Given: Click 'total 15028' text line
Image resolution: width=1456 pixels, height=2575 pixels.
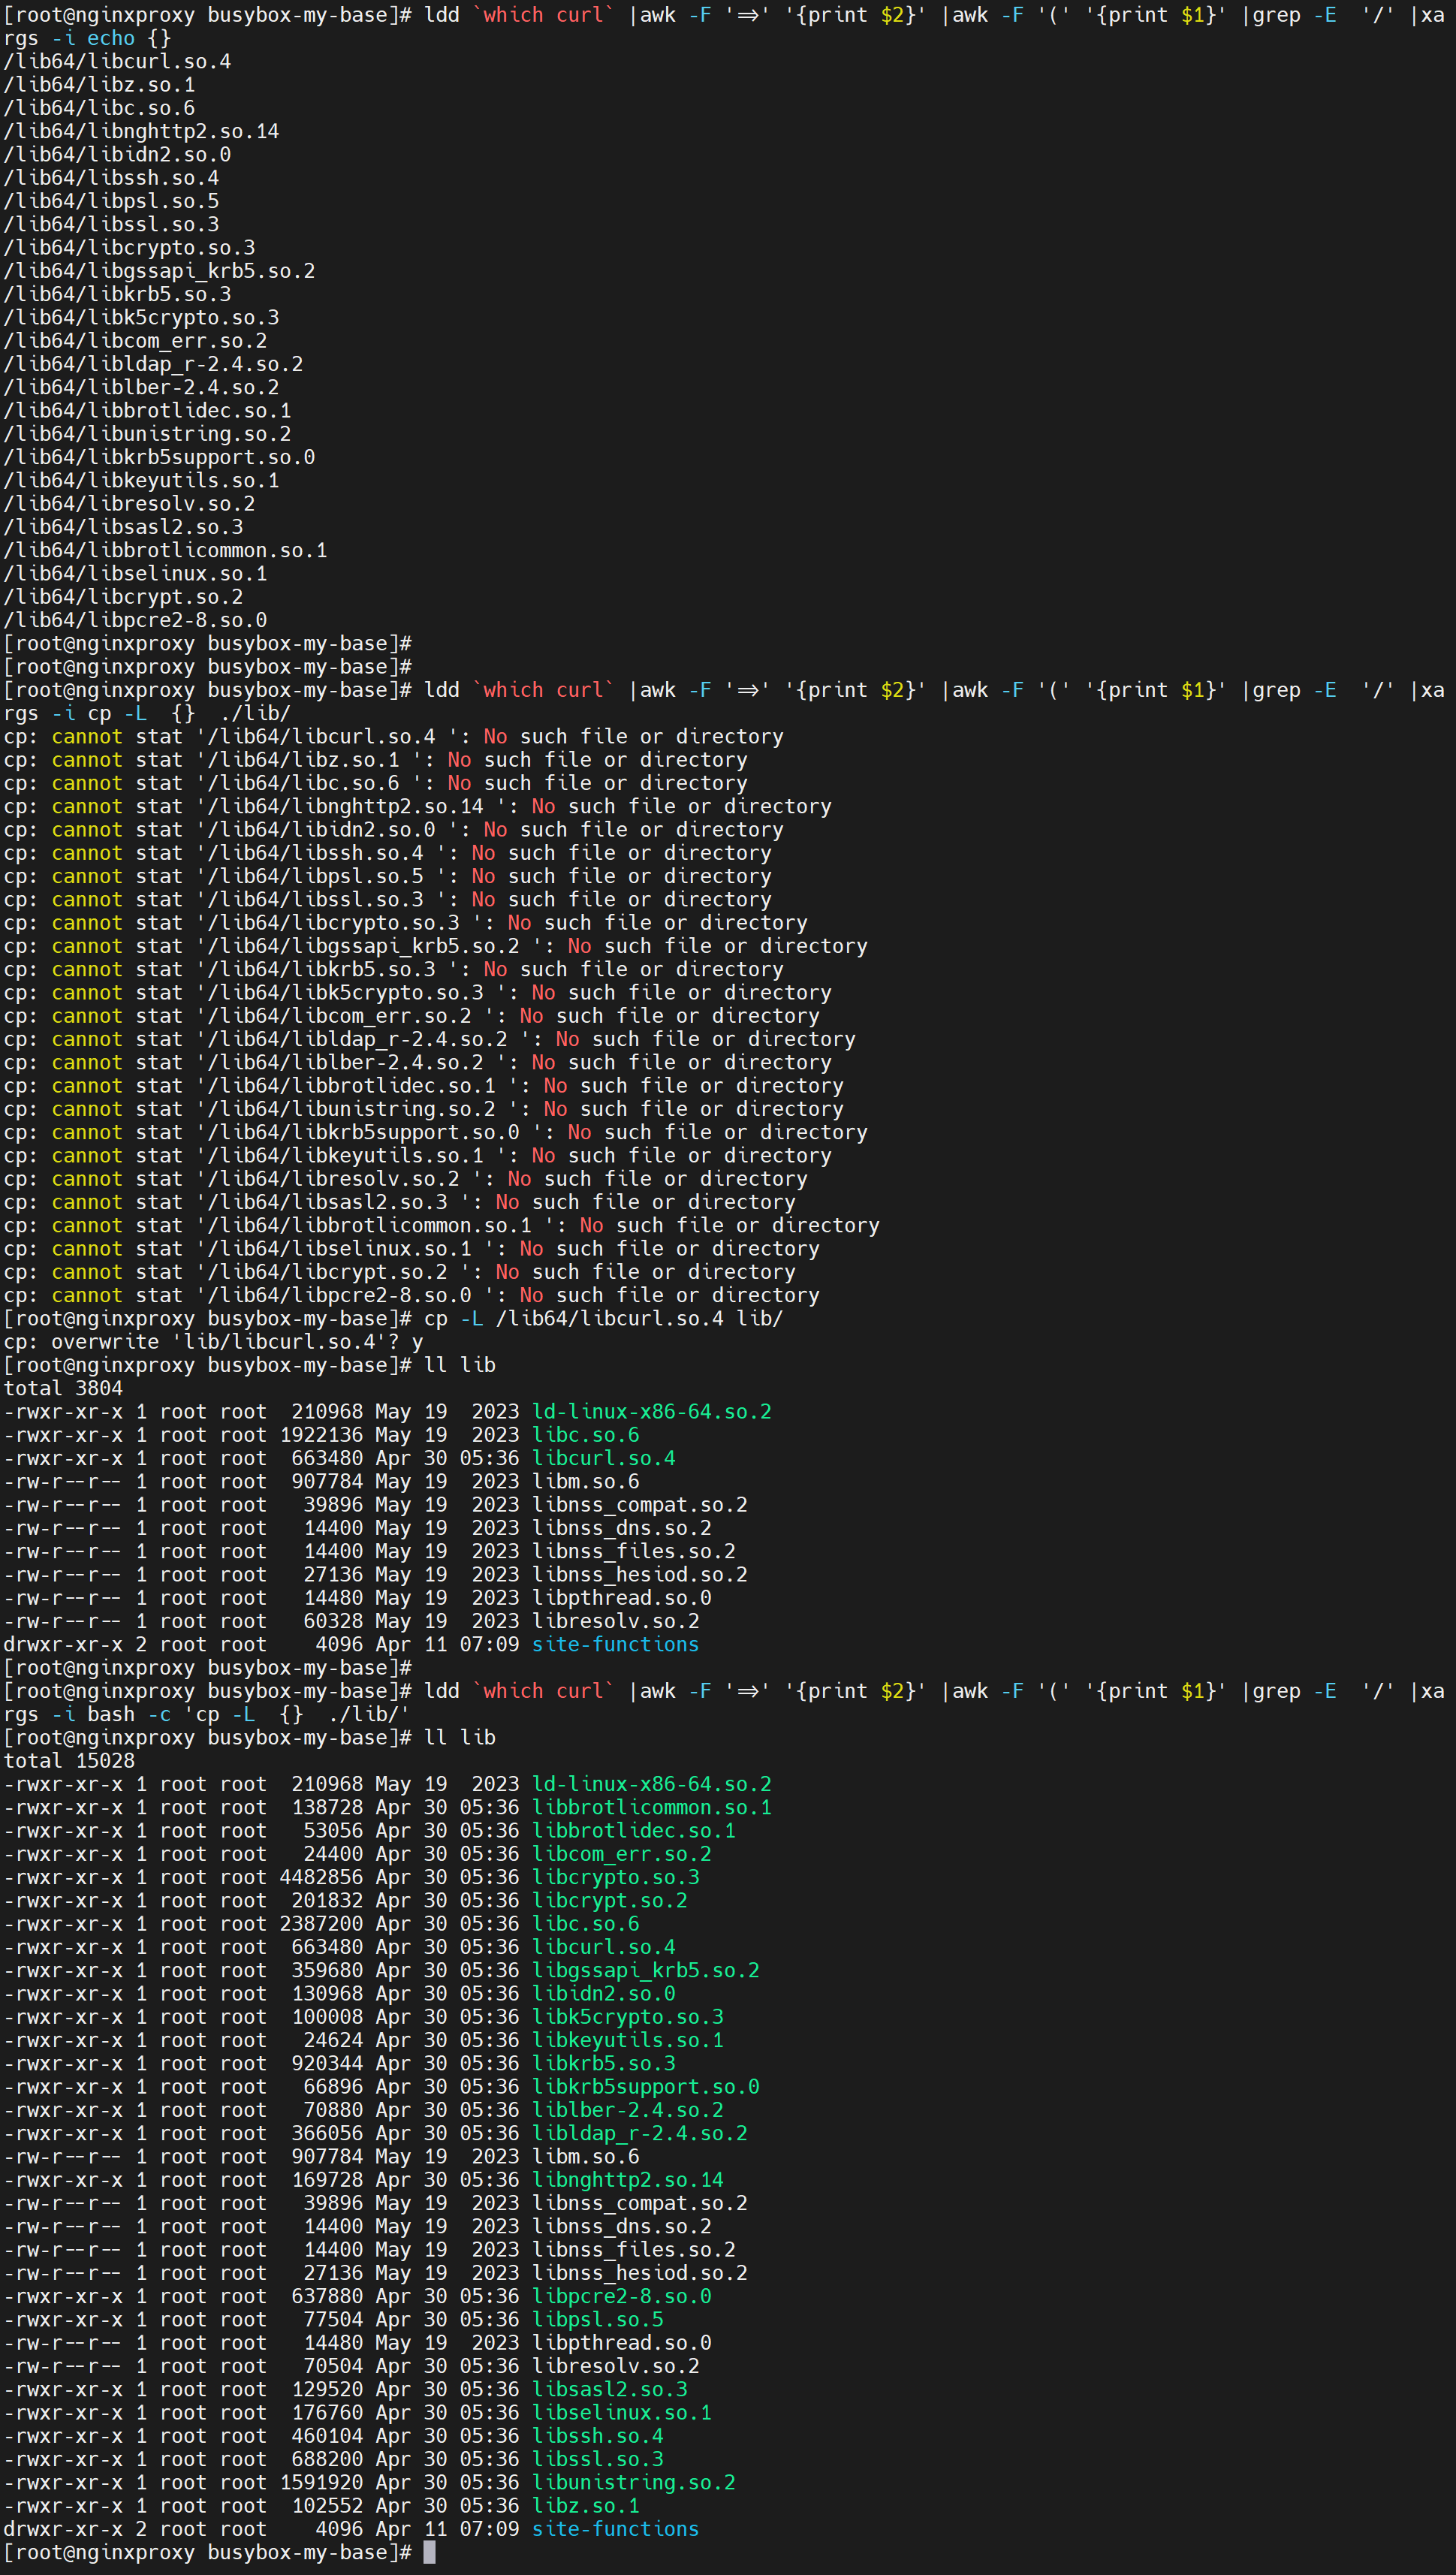Looking at the screenshot, I should (x=69, y=1760).
